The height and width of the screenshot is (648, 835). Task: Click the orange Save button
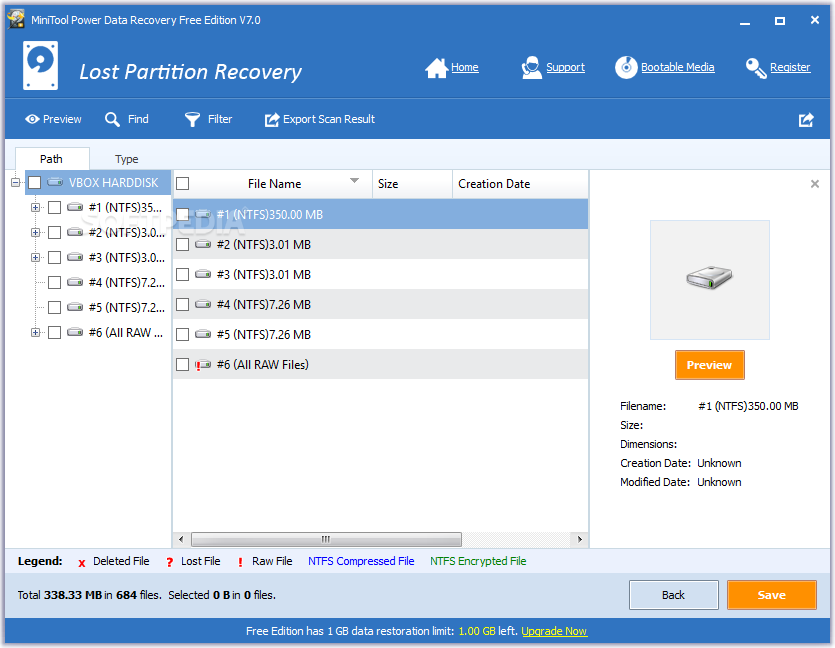772,595
